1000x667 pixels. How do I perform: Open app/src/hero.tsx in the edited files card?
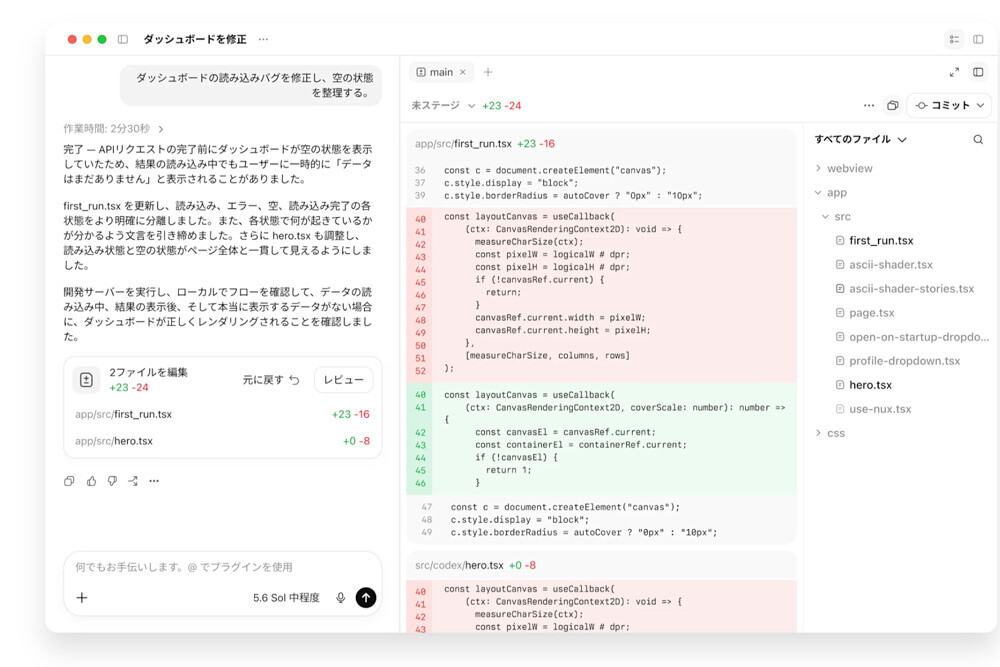coord(223,441)
